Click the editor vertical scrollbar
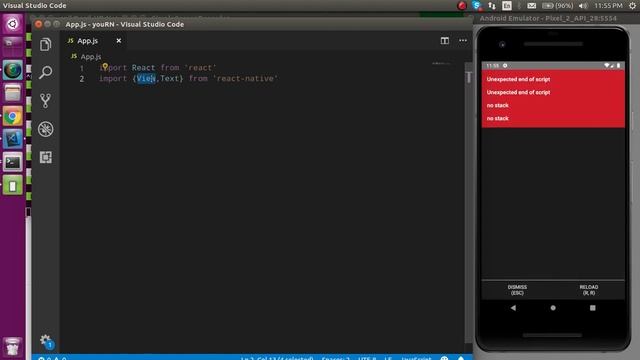 click(469, 204)
